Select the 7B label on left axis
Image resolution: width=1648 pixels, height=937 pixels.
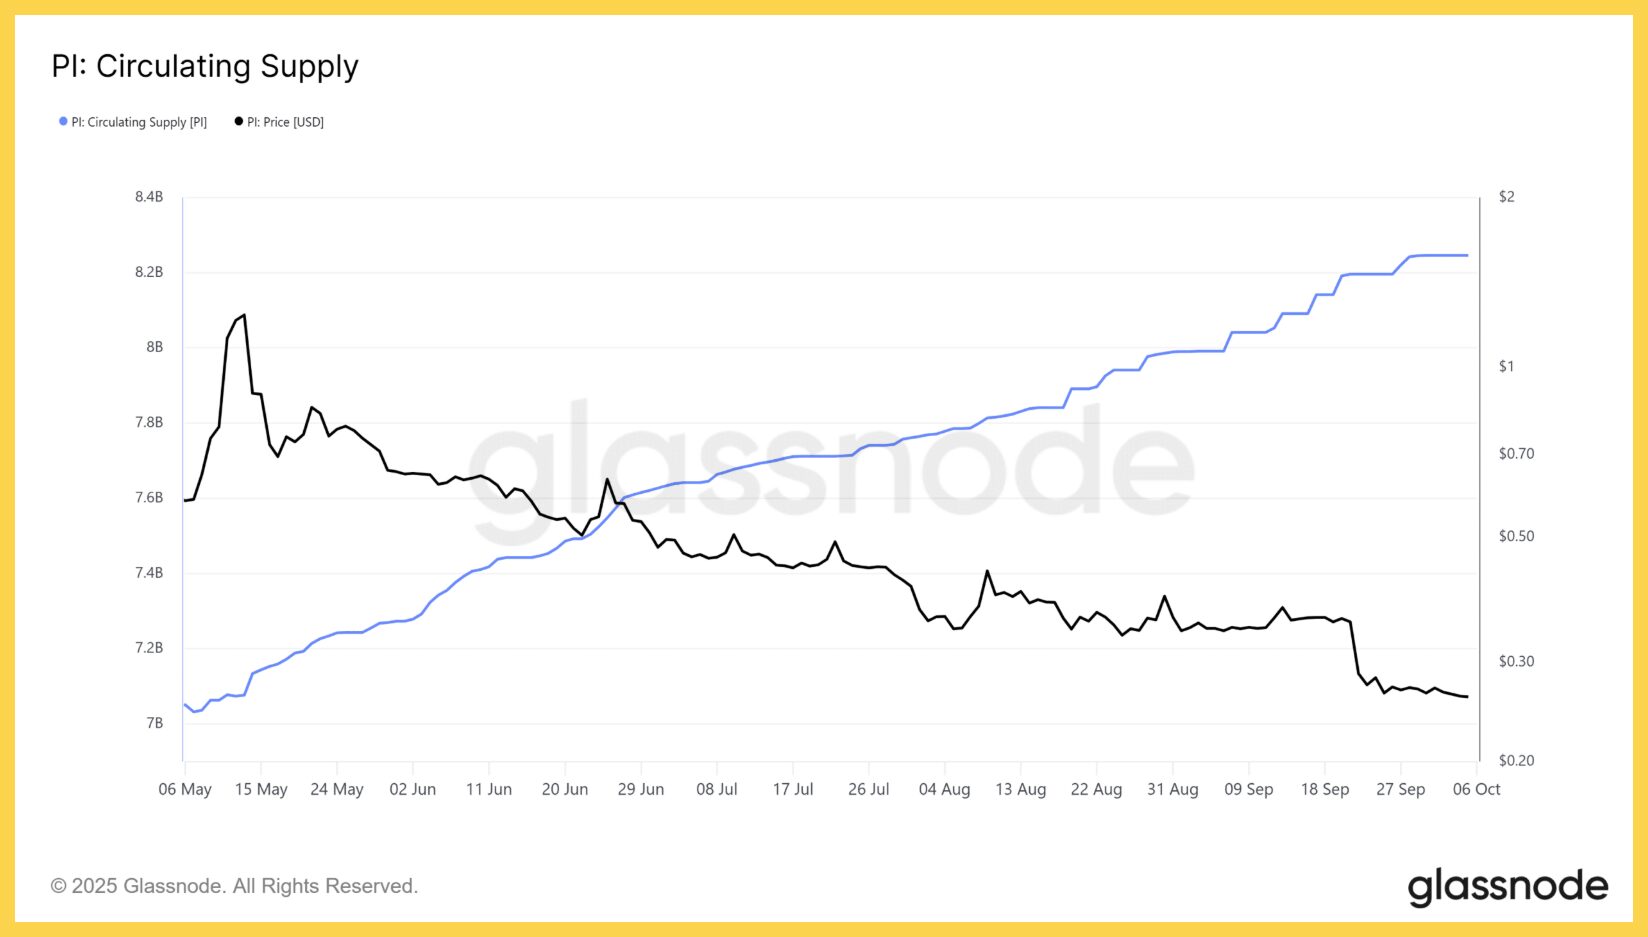click(154, 723)
